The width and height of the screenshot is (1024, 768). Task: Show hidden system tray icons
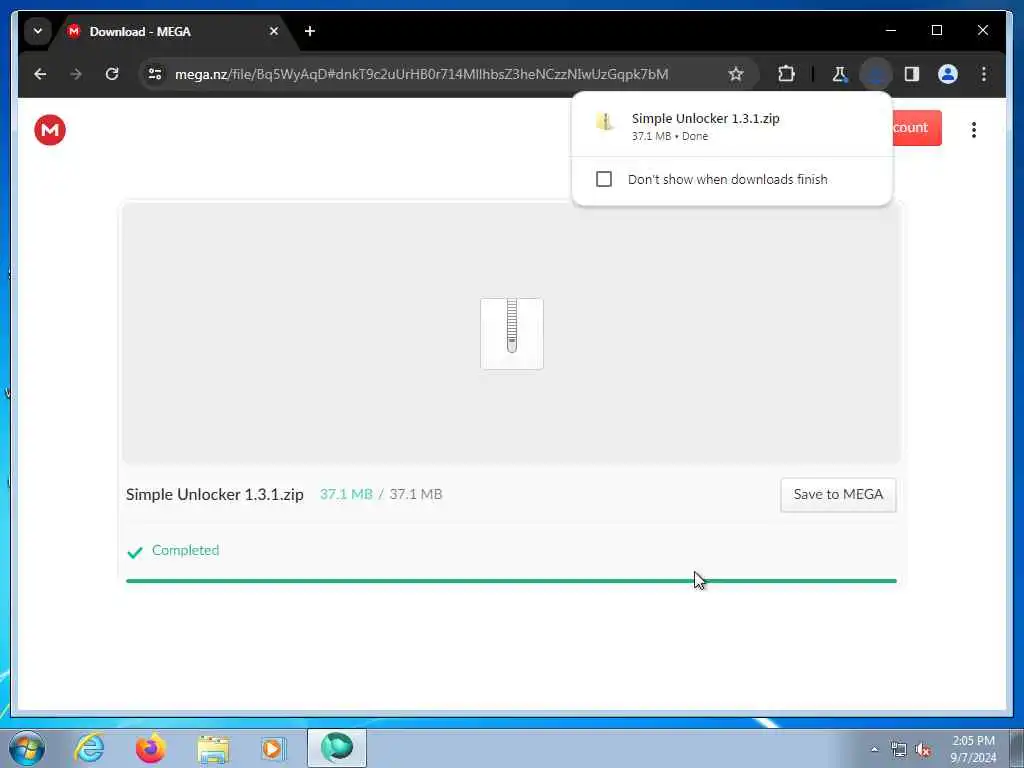(874, 749)
